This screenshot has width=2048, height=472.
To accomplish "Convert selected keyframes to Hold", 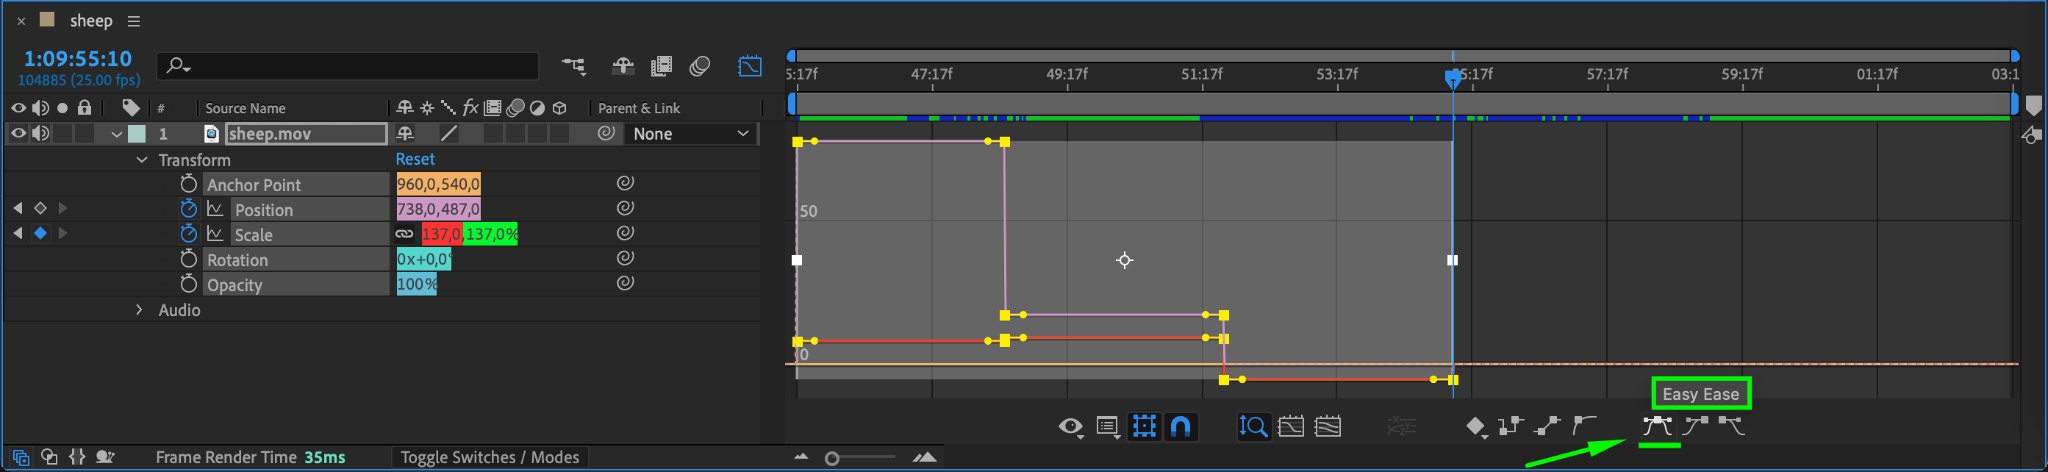I will point(1510,426).
